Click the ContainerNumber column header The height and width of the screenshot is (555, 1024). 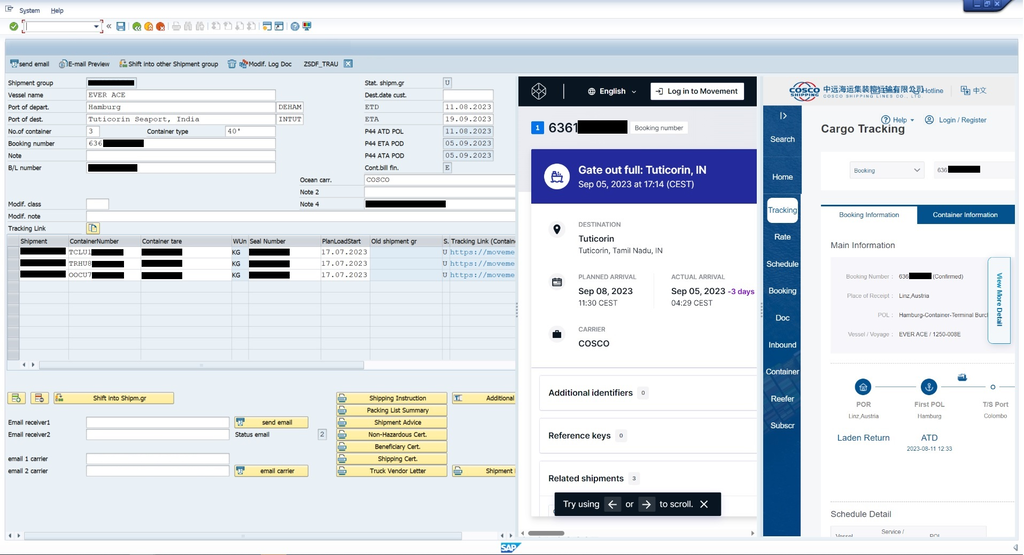point(104,241)
